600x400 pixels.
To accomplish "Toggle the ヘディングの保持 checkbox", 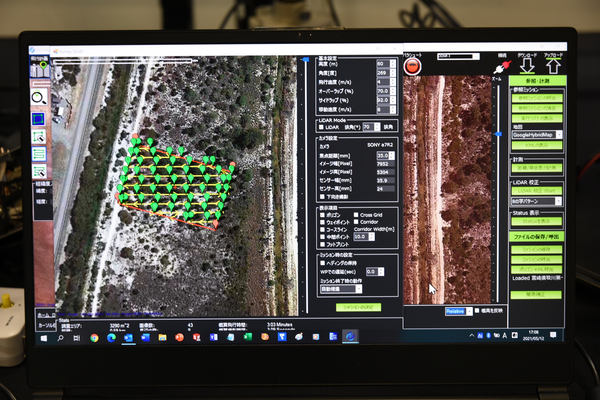I will (x=322, y=263).
